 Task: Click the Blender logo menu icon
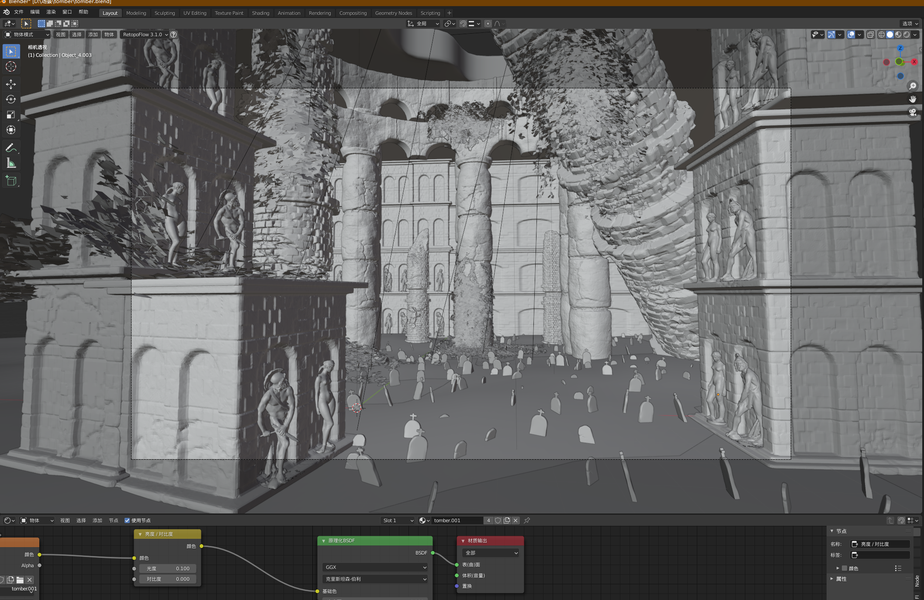pos(6,12)
